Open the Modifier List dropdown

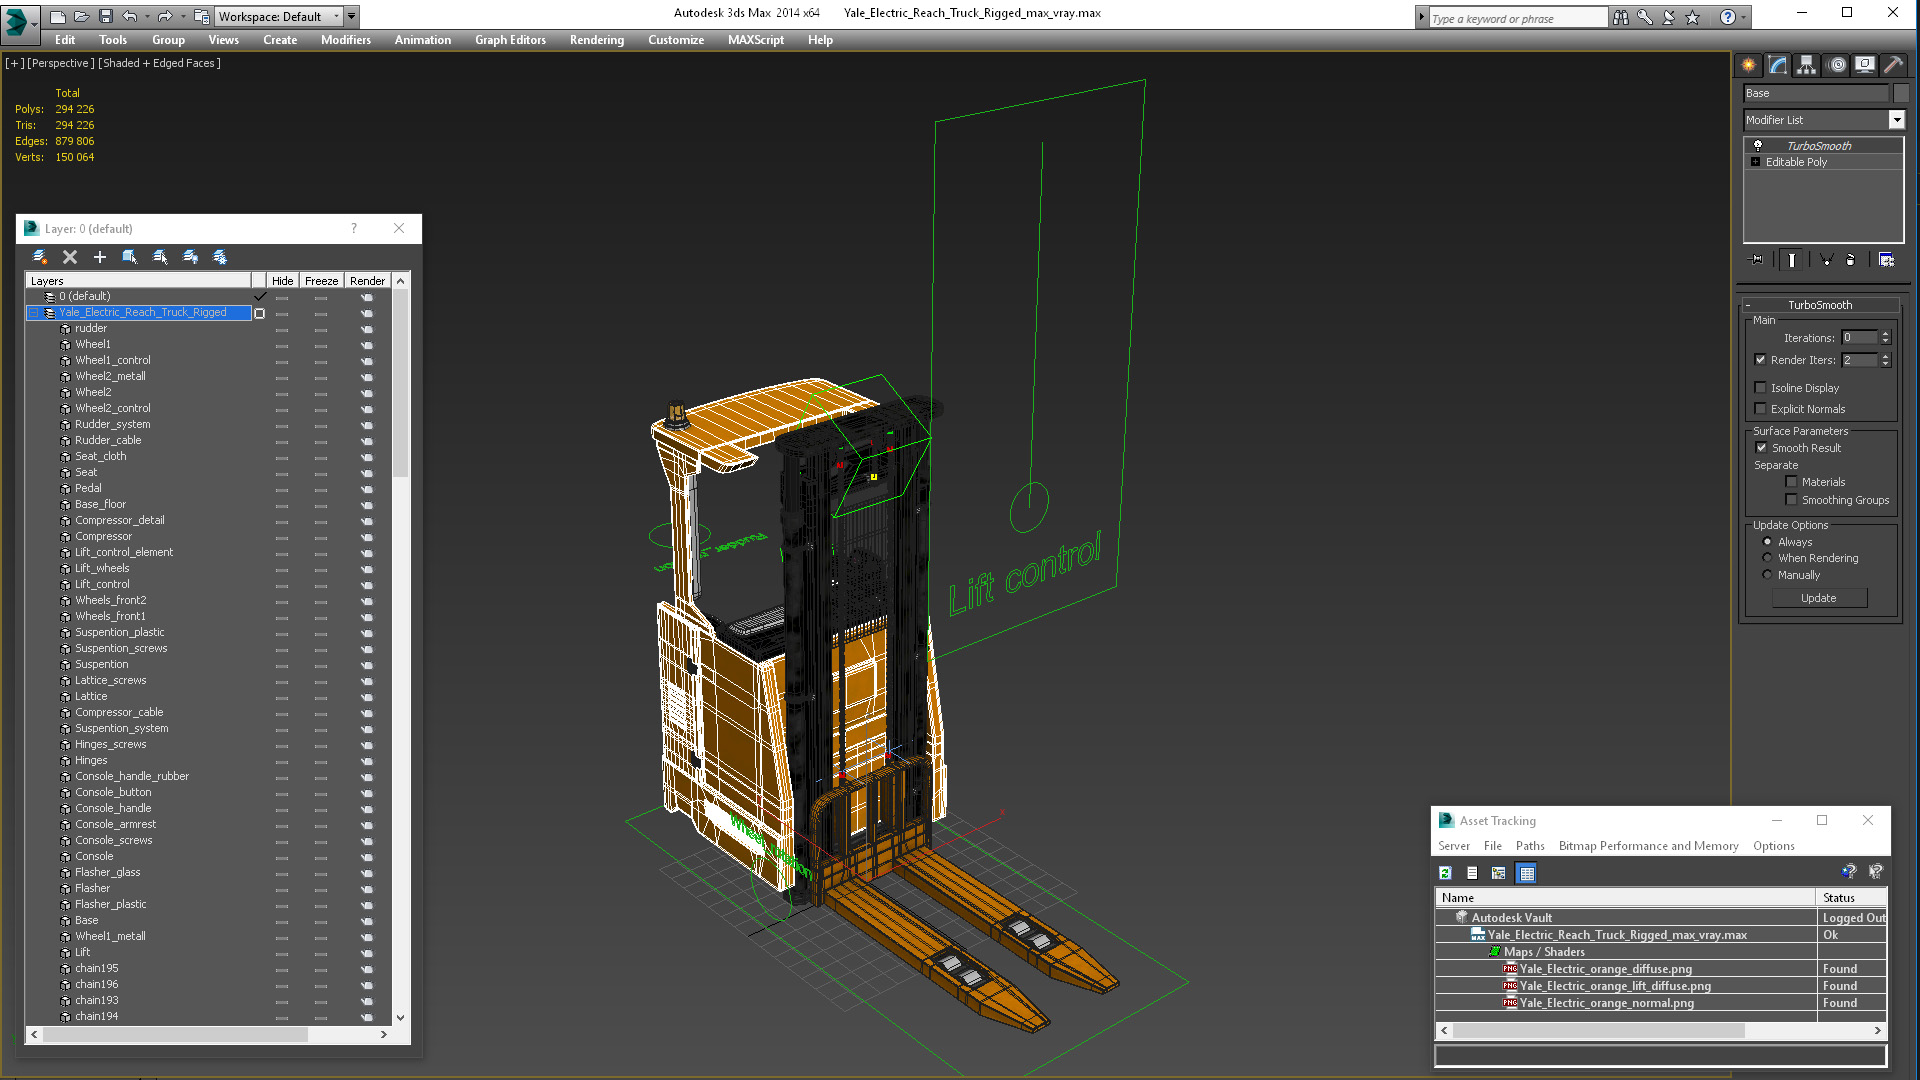pos(1896,120)
